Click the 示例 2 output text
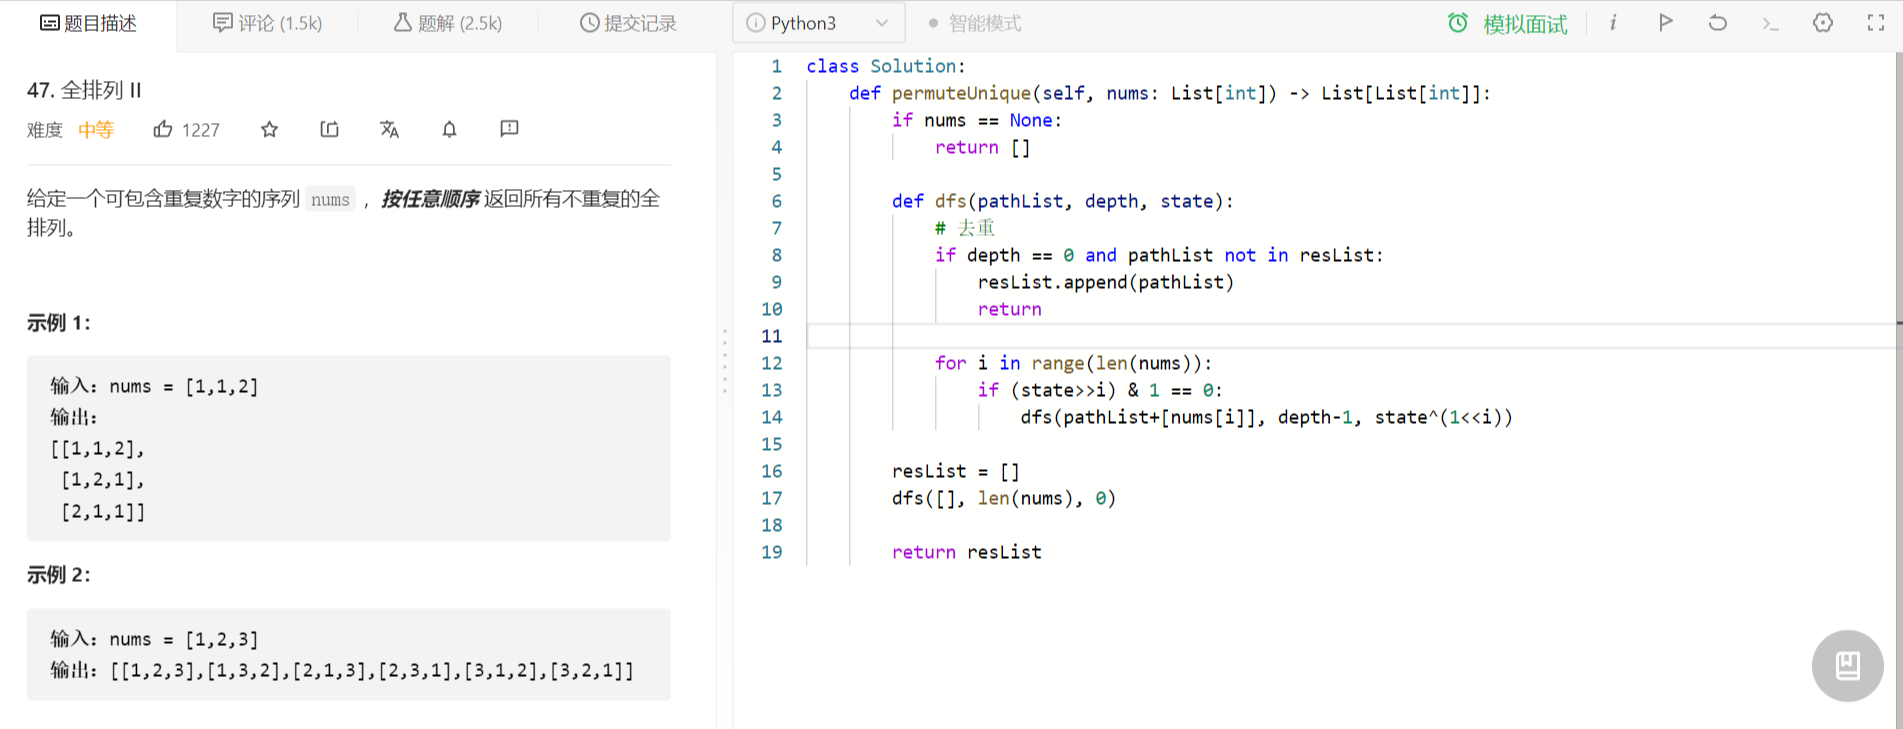Image resolution: width=1903 pixels, height=729 pixels. [x=342, y=670]
